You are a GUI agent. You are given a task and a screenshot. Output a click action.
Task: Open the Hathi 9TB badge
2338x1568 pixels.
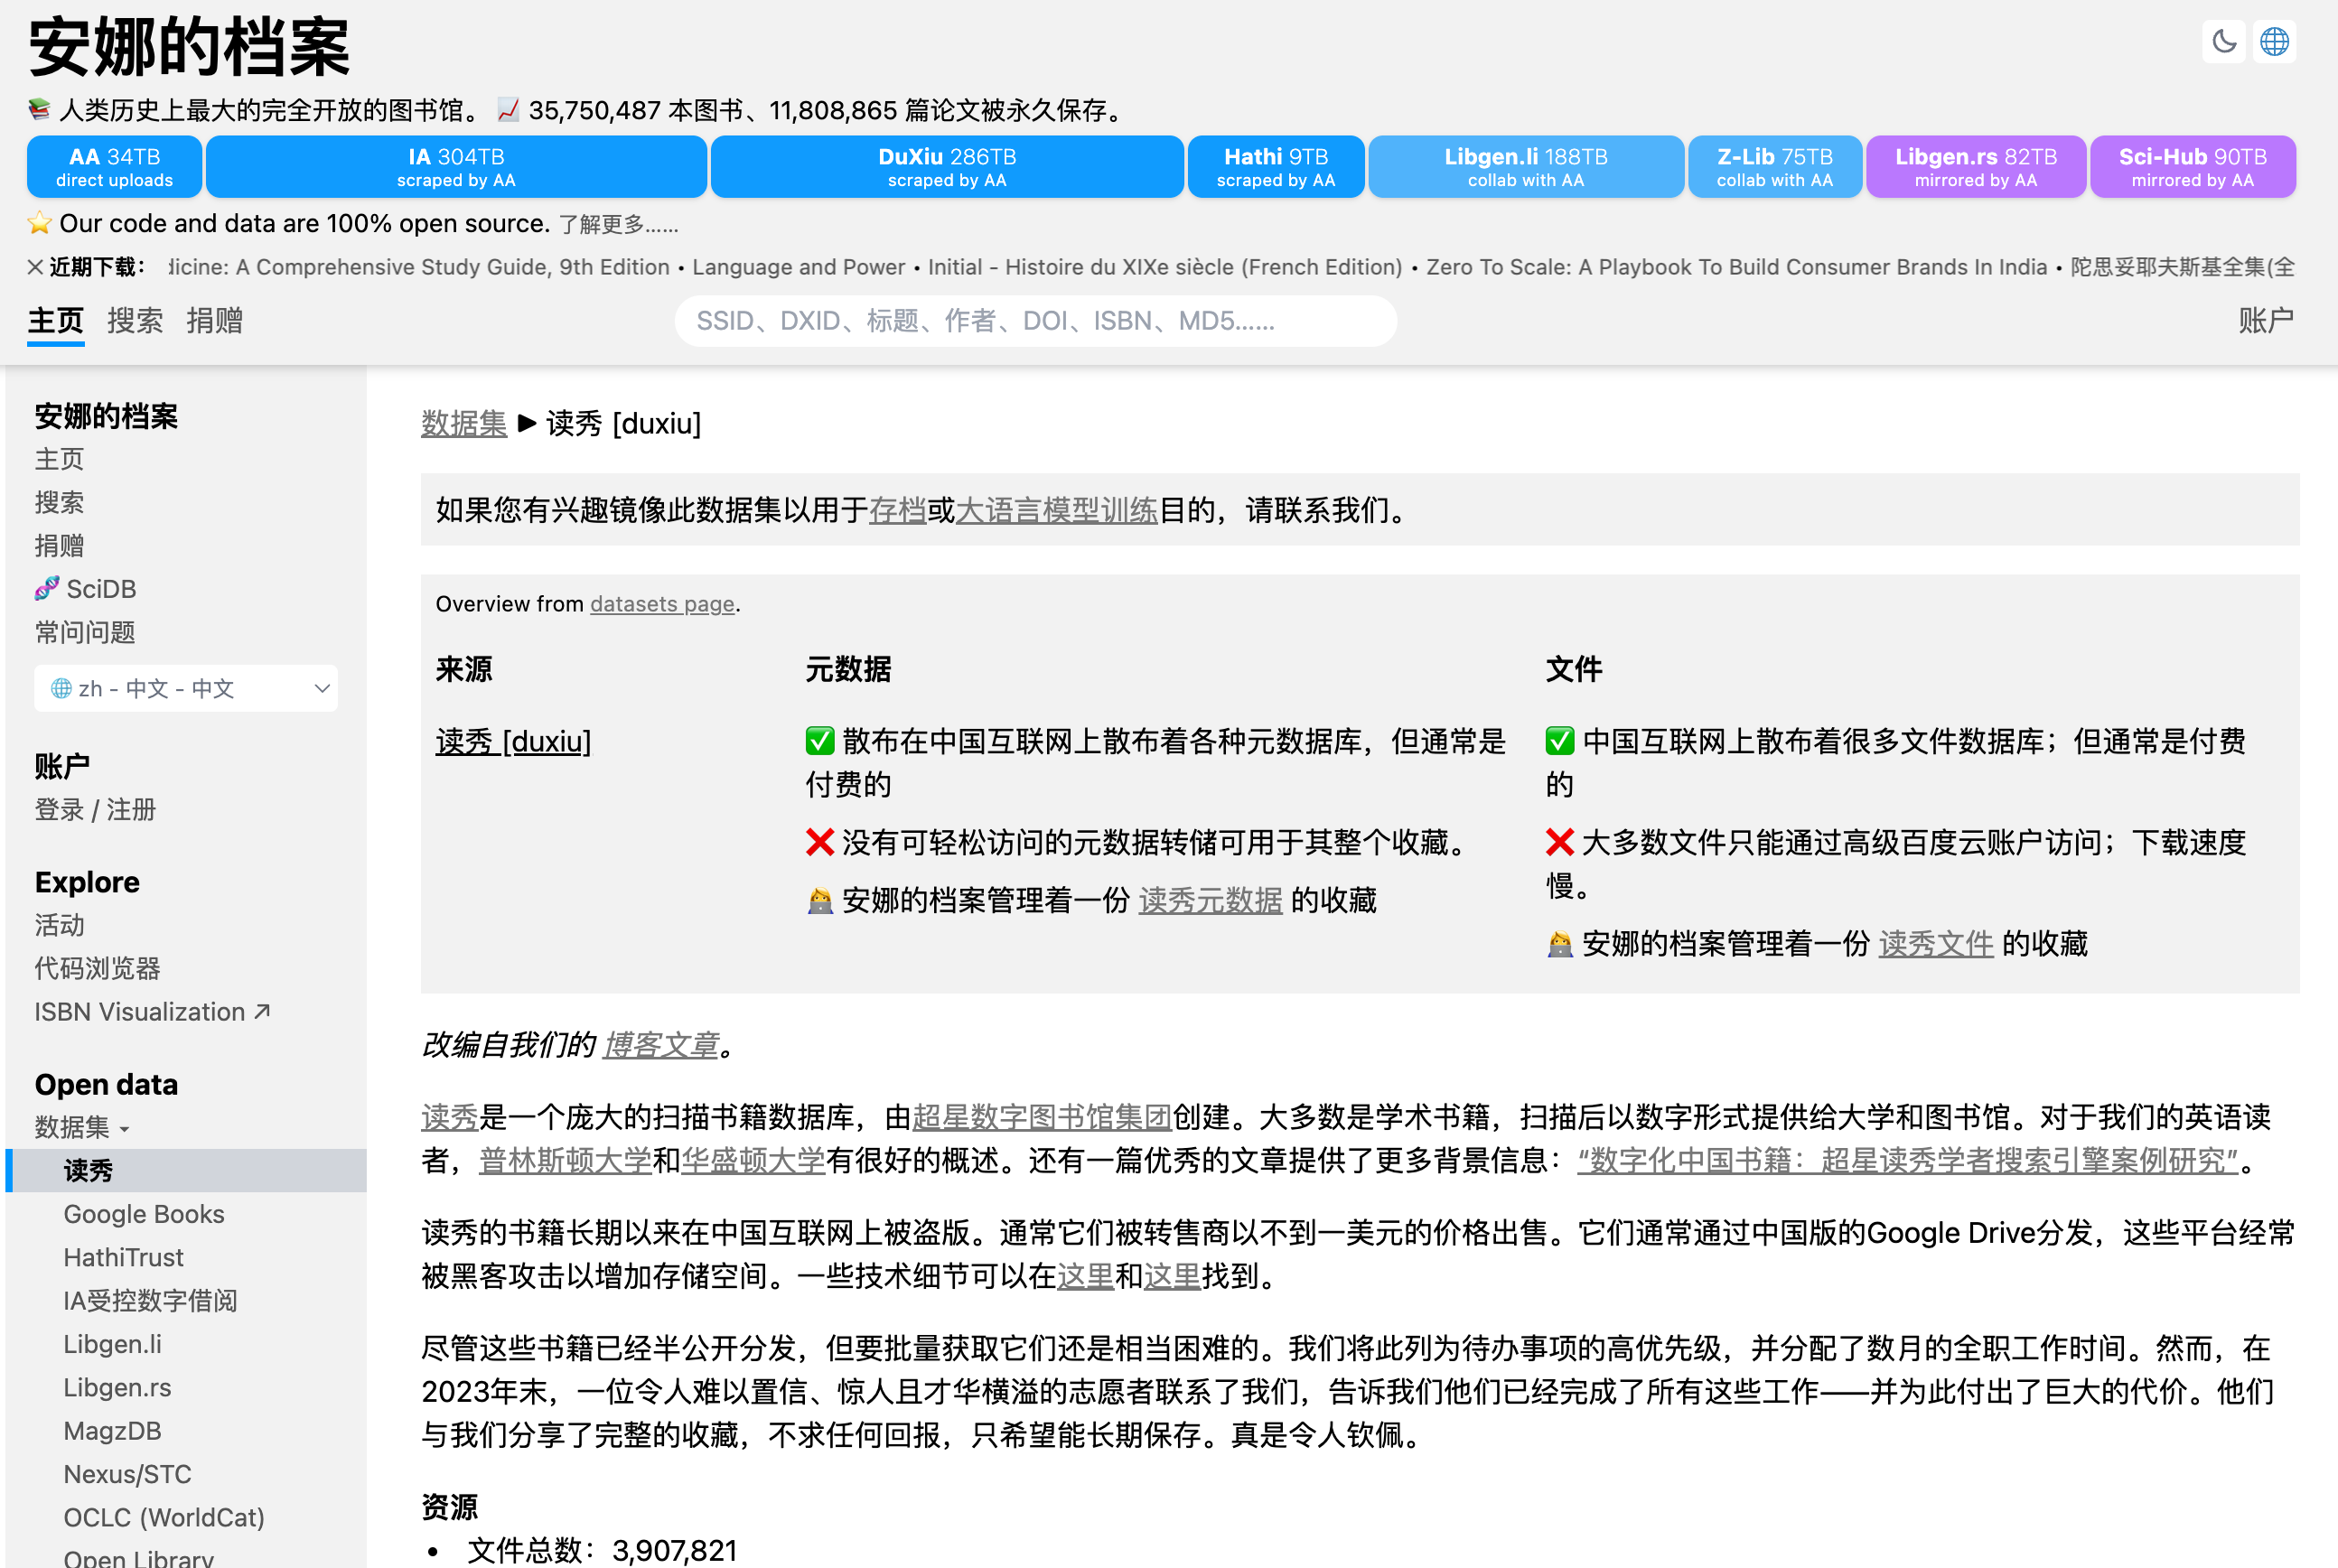[1276, 167]
